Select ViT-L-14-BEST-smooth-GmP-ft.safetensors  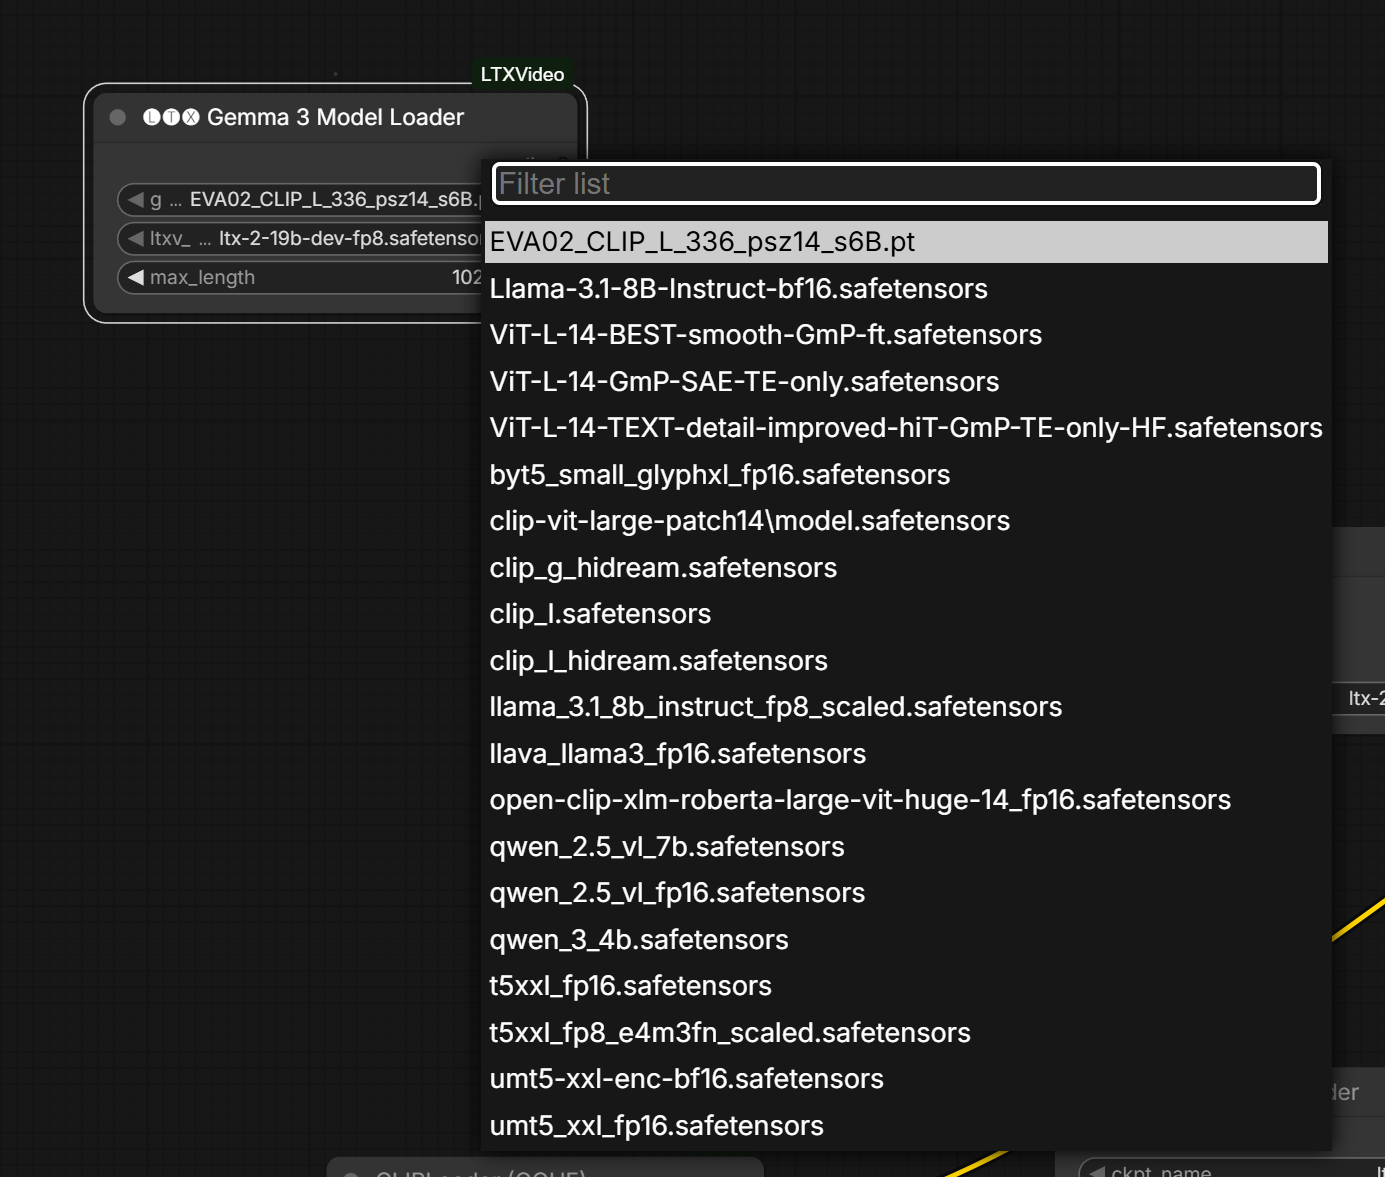(x=906, y=335)
